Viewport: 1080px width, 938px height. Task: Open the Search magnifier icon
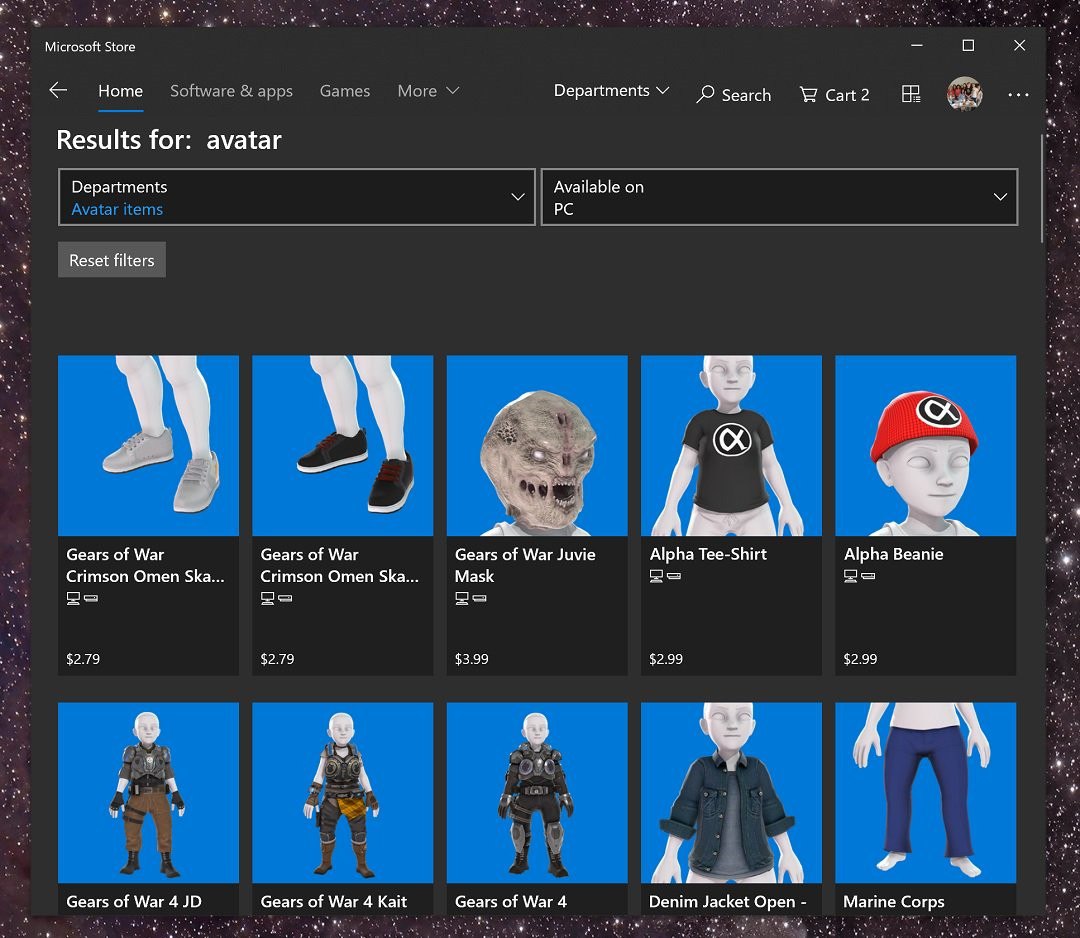[705, 94]
